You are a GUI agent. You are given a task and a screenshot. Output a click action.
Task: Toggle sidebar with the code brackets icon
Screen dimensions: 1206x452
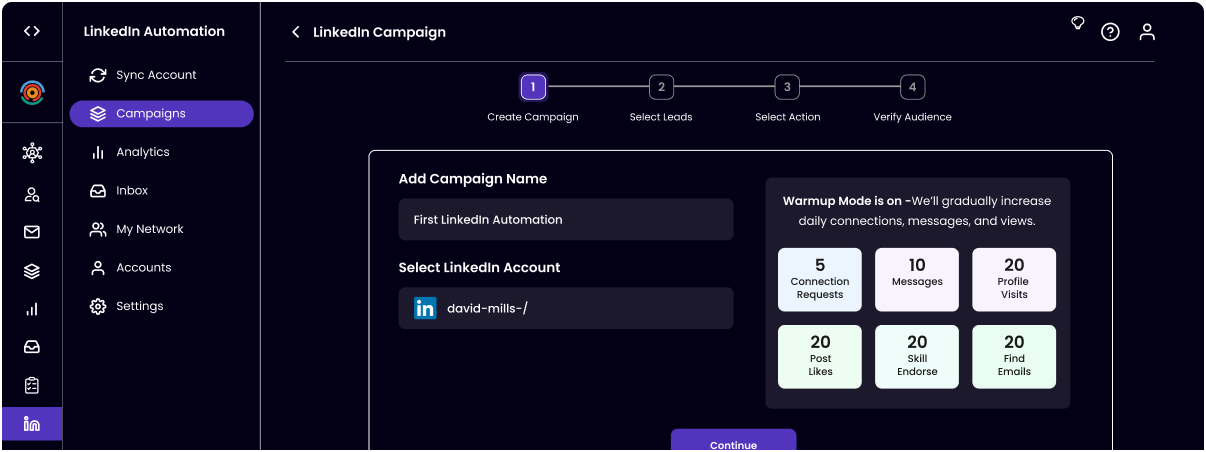[x=32, y=31]
